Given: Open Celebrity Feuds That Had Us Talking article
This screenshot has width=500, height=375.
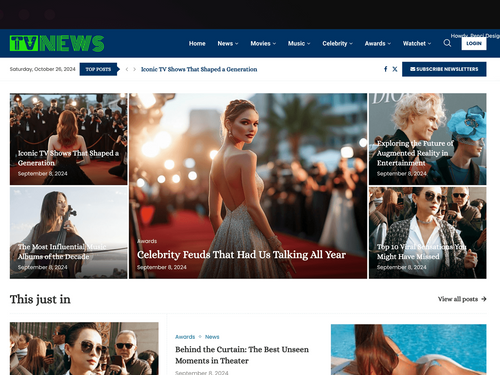Looking at the screenshot, I should pyautogui.click(x=241, y=255).
